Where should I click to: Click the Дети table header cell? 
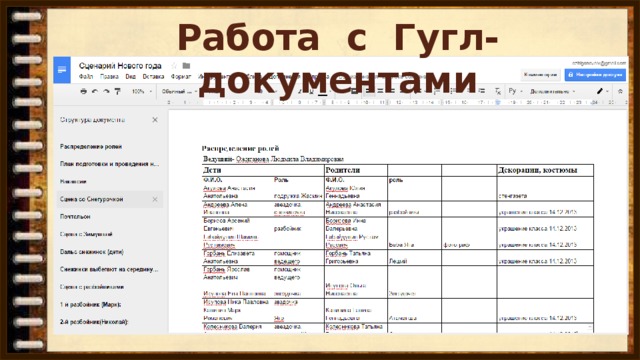(x=263, y=170)
